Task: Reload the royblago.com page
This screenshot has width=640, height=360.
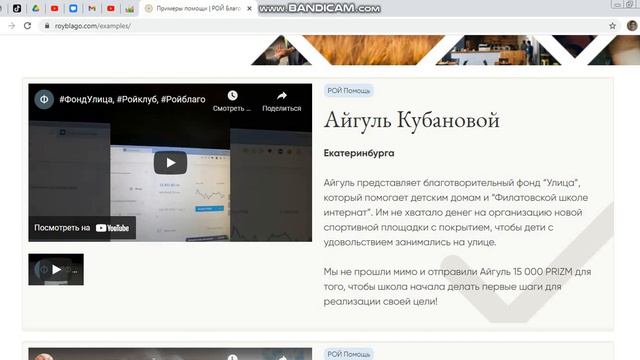Action: [x=27, y=26]
